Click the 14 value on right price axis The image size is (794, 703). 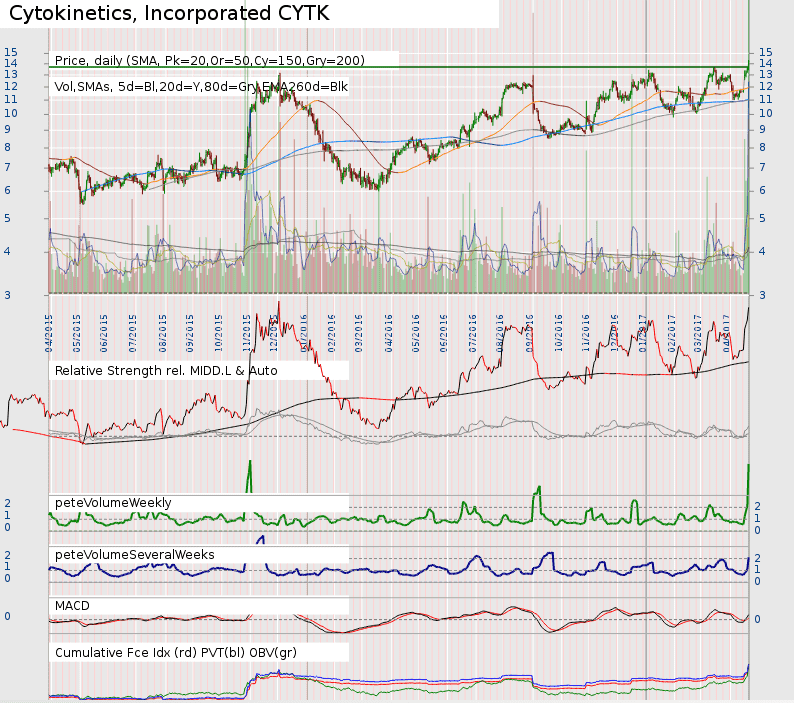[766, 63]
